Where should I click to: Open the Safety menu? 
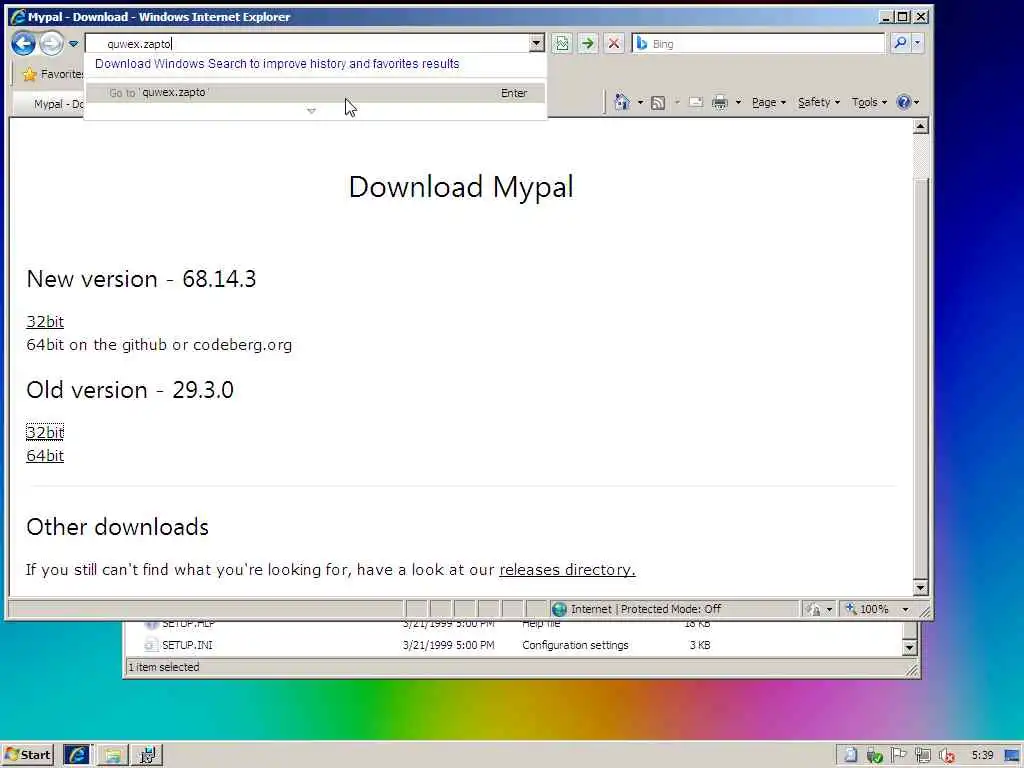(x=819, y=103)
